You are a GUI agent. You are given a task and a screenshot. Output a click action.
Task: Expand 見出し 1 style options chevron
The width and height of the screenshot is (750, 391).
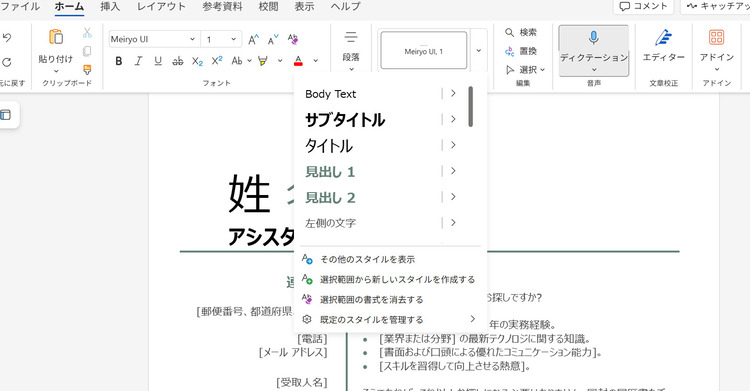453,171
